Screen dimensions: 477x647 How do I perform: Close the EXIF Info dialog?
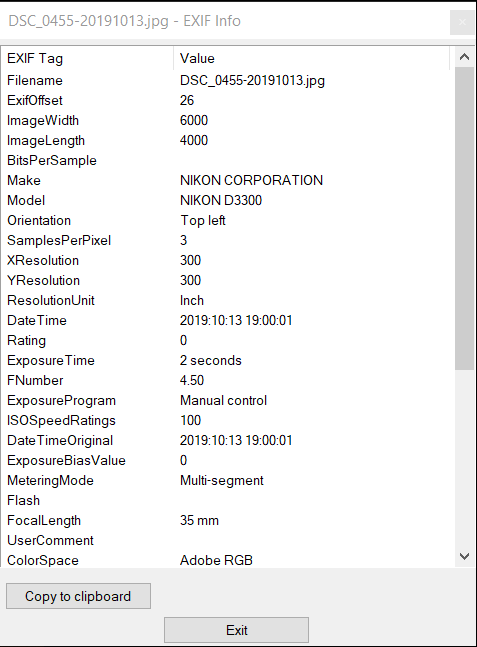[462, 22]
